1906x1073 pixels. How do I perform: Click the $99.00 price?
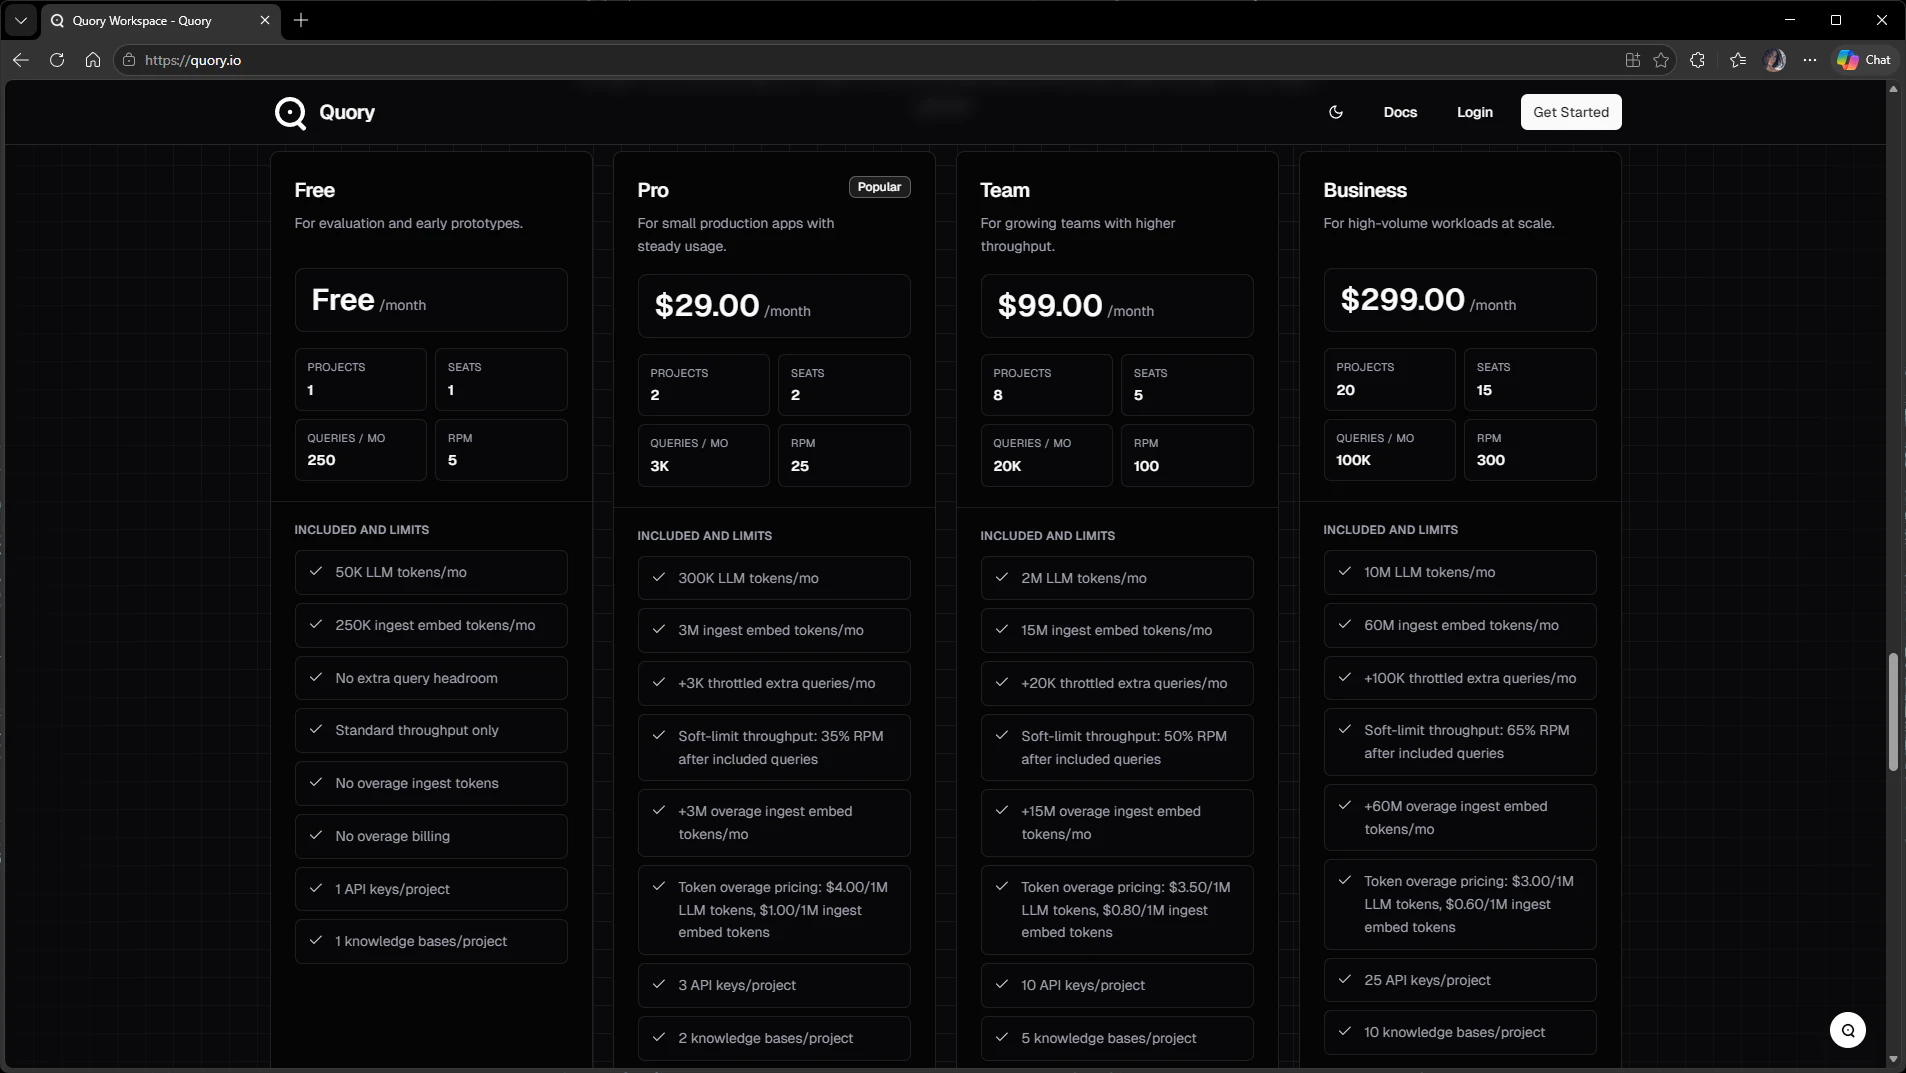point(1050,306)
